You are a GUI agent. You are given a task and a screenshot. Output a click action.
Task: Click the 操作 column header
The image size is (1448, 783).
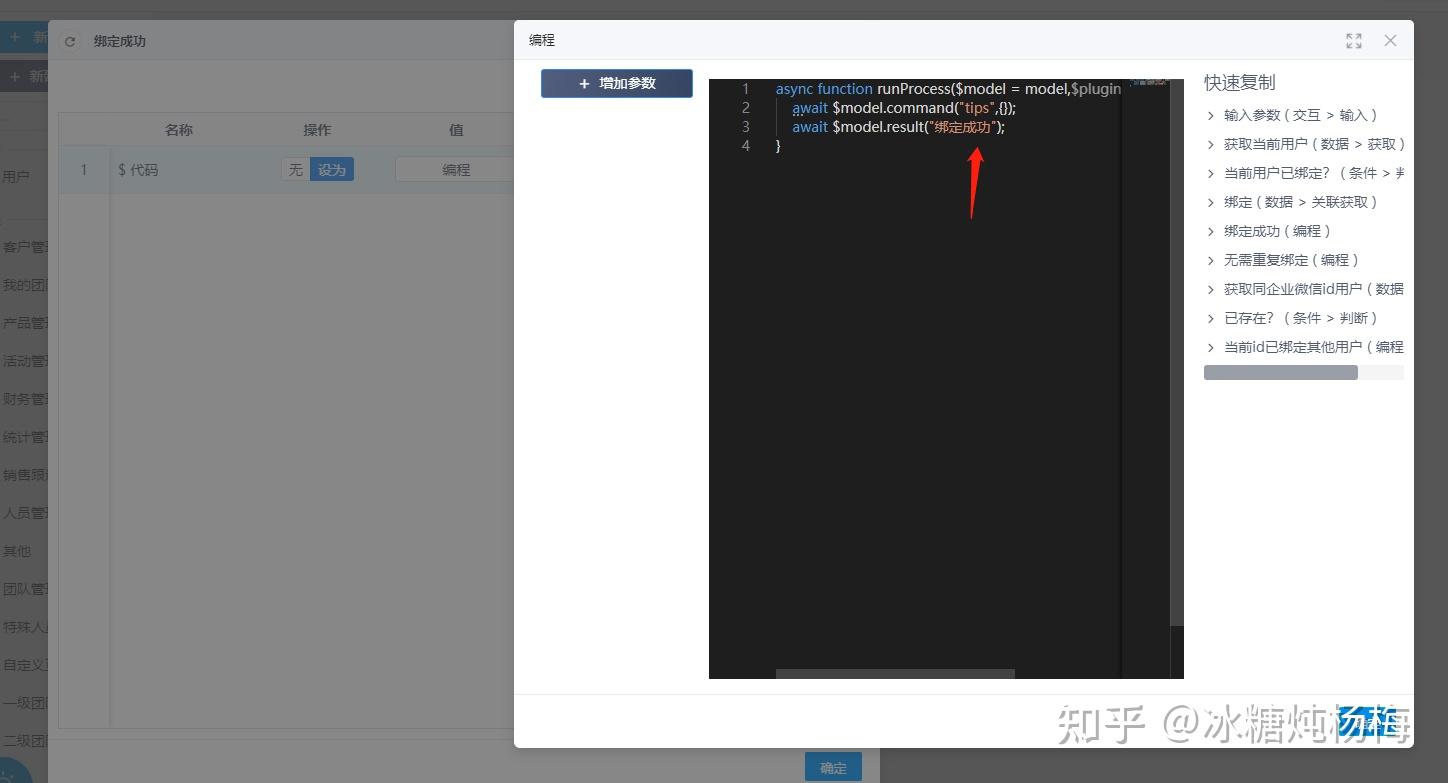tap(317, 130)
